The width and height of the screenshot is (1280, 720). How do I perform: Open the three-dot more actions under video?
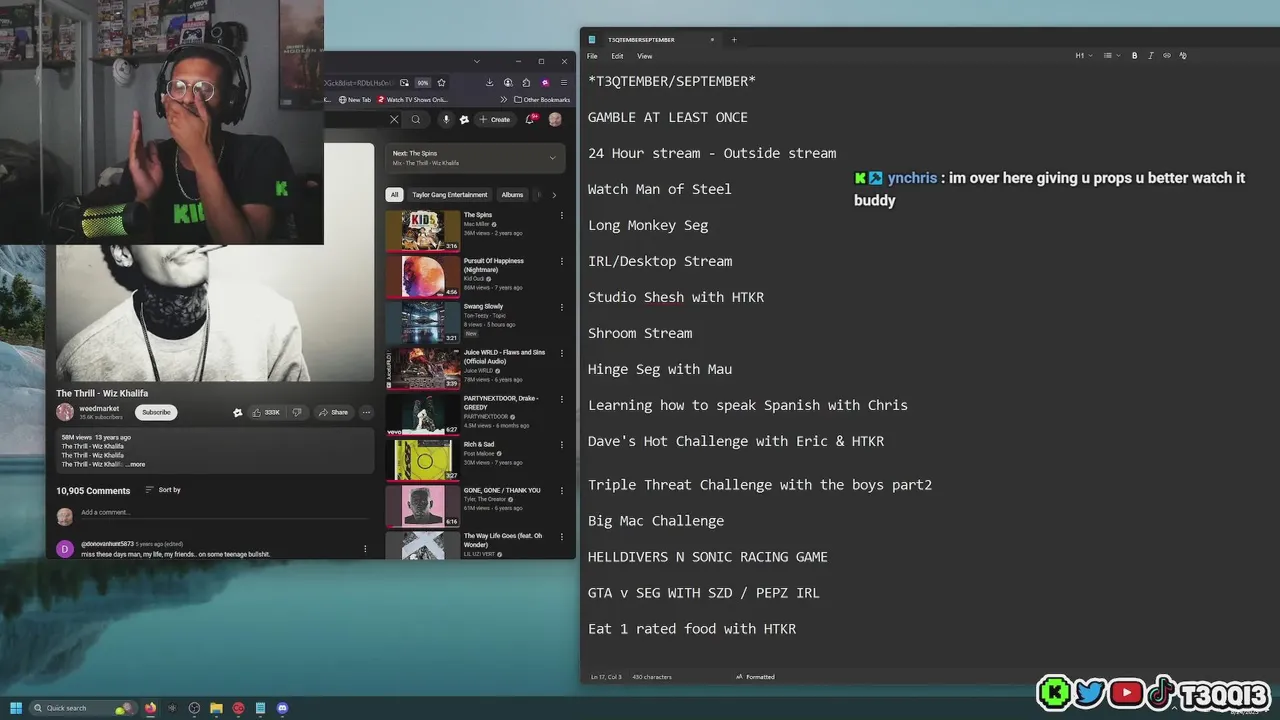click(x=366, y=412)
